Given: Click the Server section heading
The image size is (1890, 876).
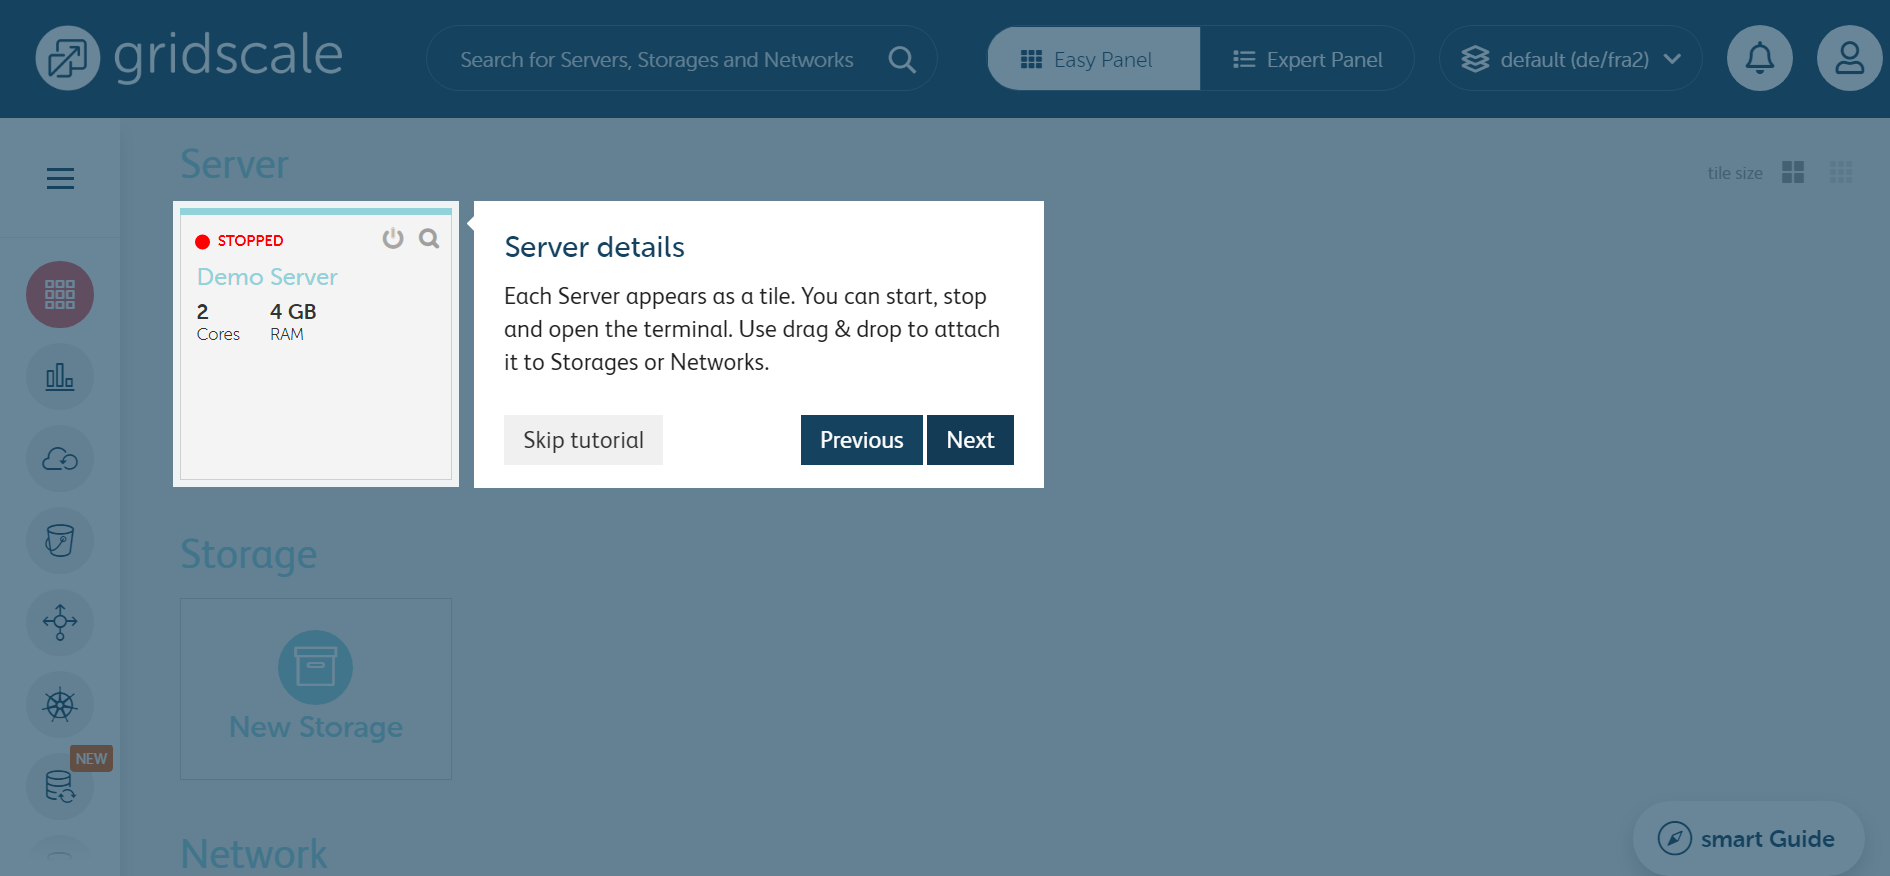Looking at the screenshot, I should [x=234, y=164].
